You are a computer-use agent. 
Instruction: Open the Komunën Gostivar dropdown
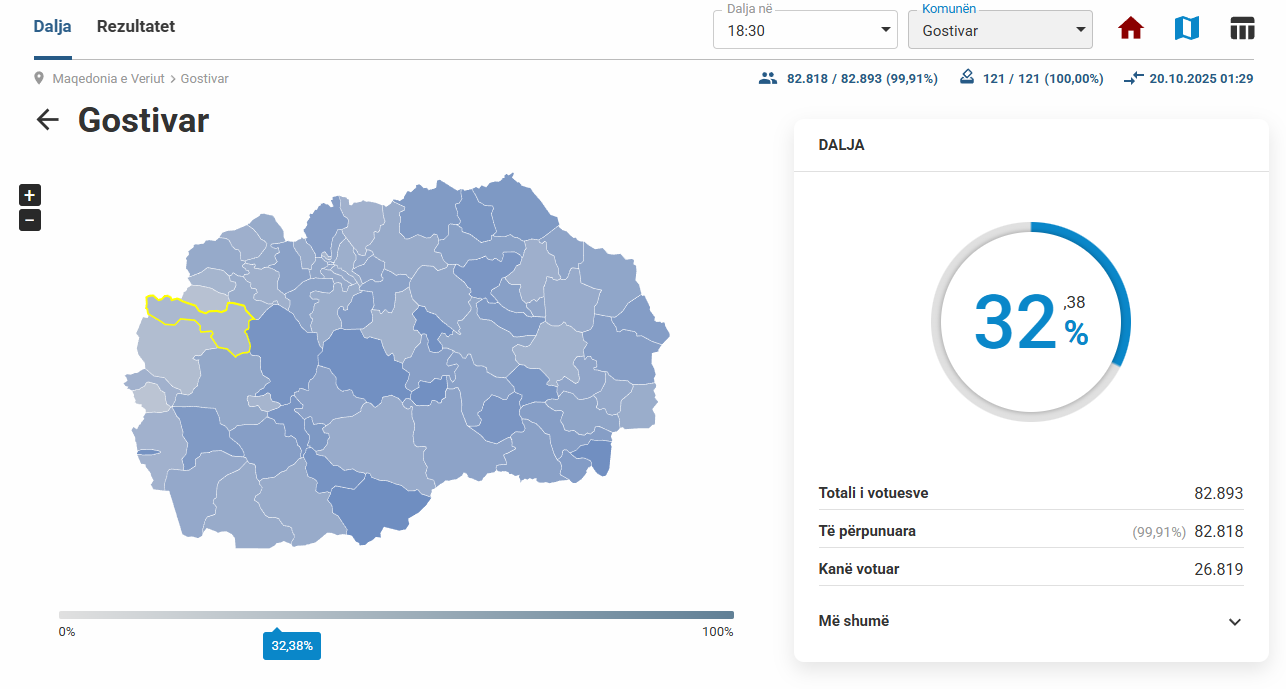pos(1000,30)
